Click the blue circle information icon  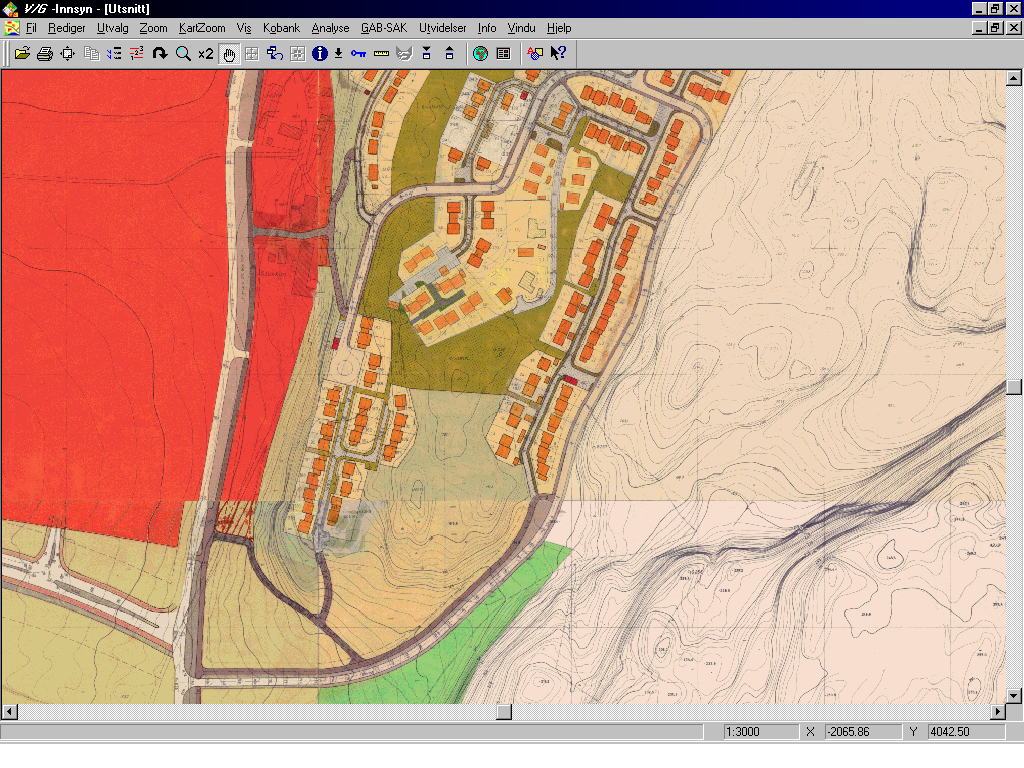pyautogui.click(x=319, y=54)
